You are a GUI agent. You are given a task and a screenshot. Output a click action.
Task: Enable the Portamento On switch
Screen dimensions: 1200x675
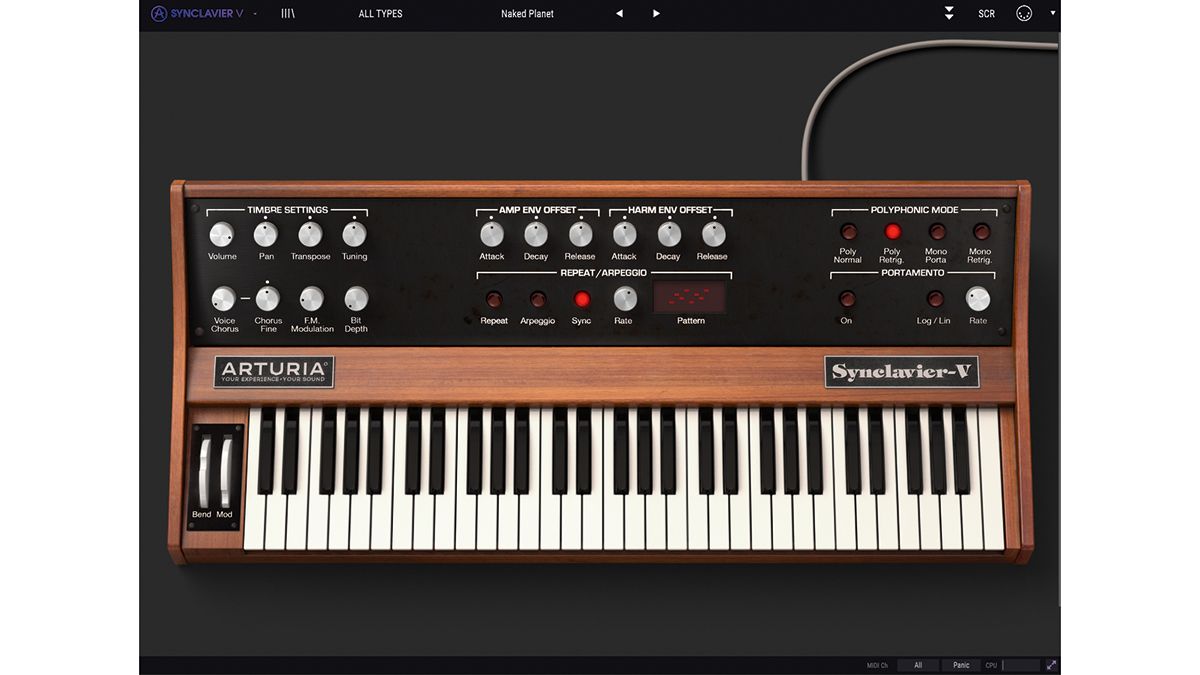click(846, 298)
